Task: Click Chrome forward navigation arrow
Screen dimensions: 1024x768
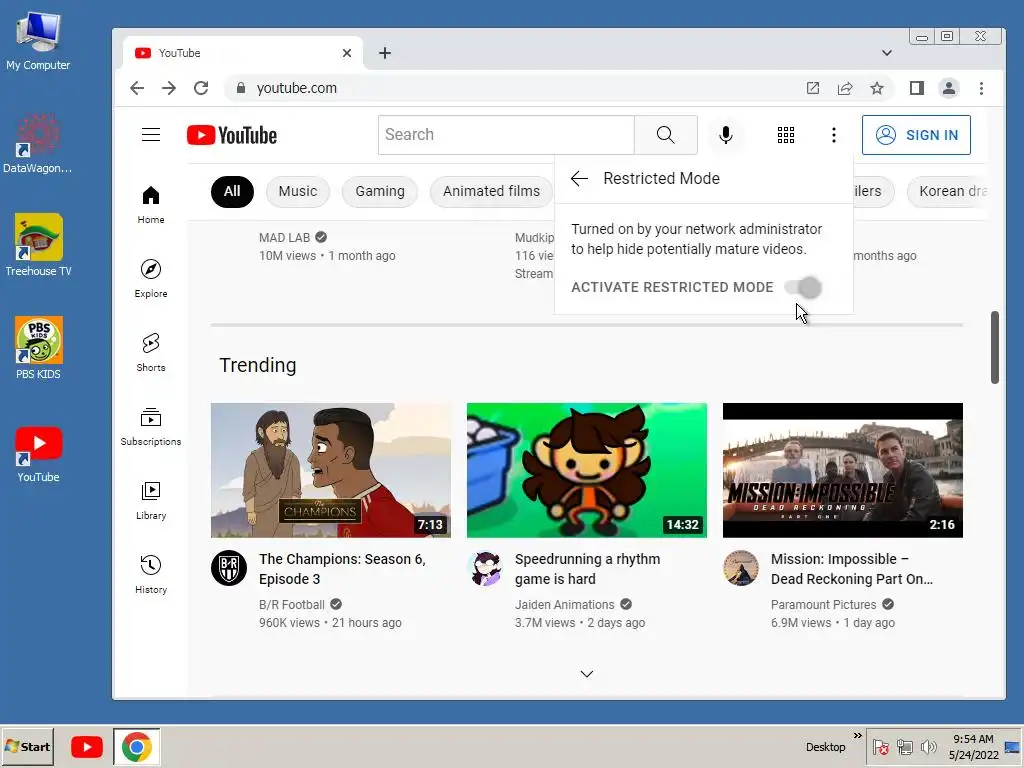Action: pyautogui.click(x=169, y=88)
